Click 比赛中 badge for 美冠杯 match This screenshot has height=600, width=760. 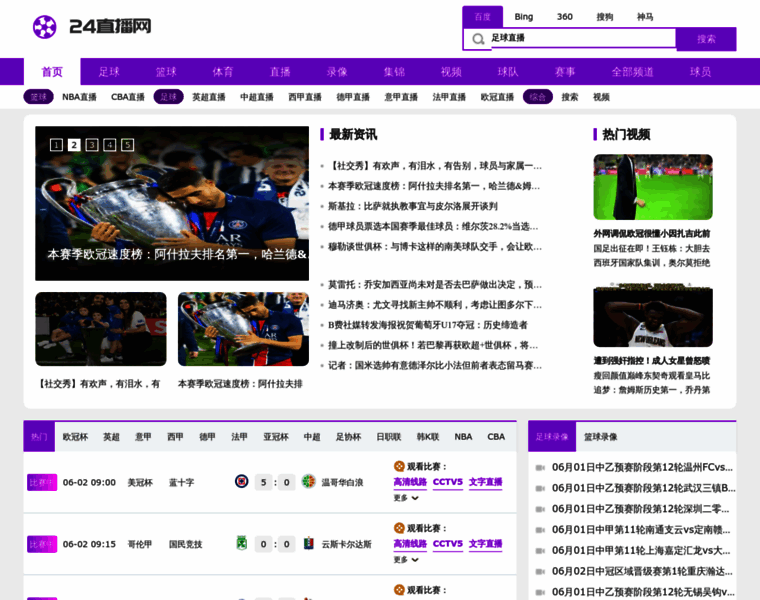(42, 482)
